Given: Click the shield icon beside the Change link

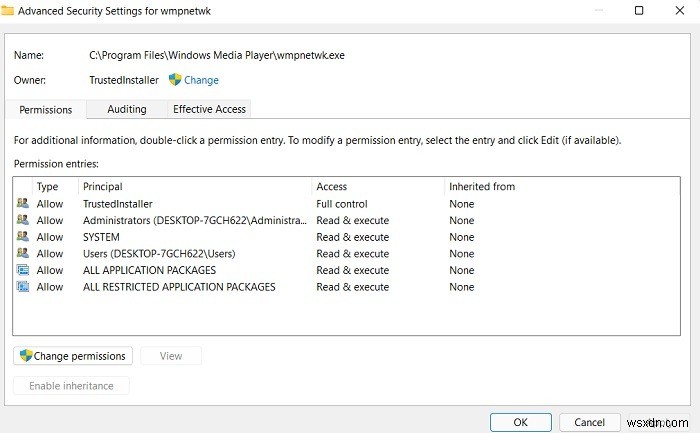Looking at the screenshot, I should [x=175, y=80].
